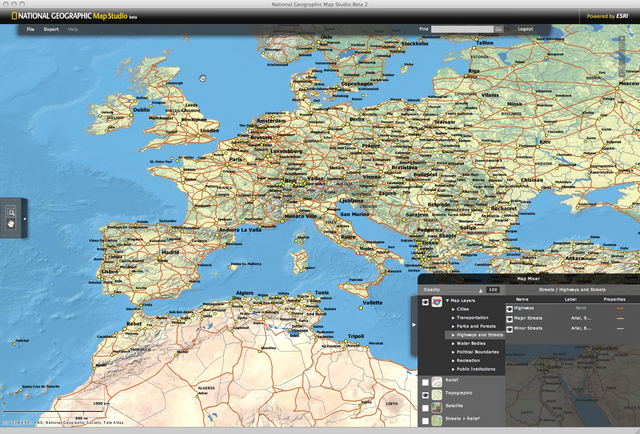Screen dimensions: 640x434
Task: Click the Satellite basemap label
Action: tap(454, 406)
